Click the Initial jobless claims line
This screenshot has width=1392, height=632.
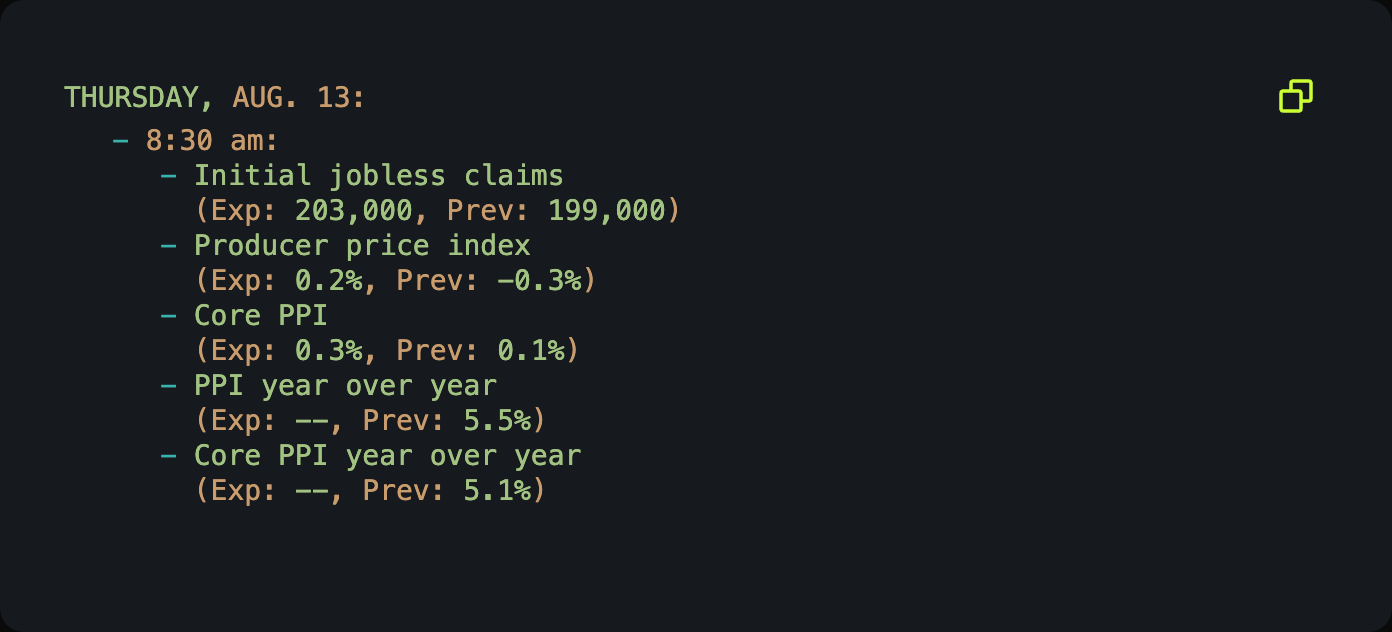tap(379, 176)
